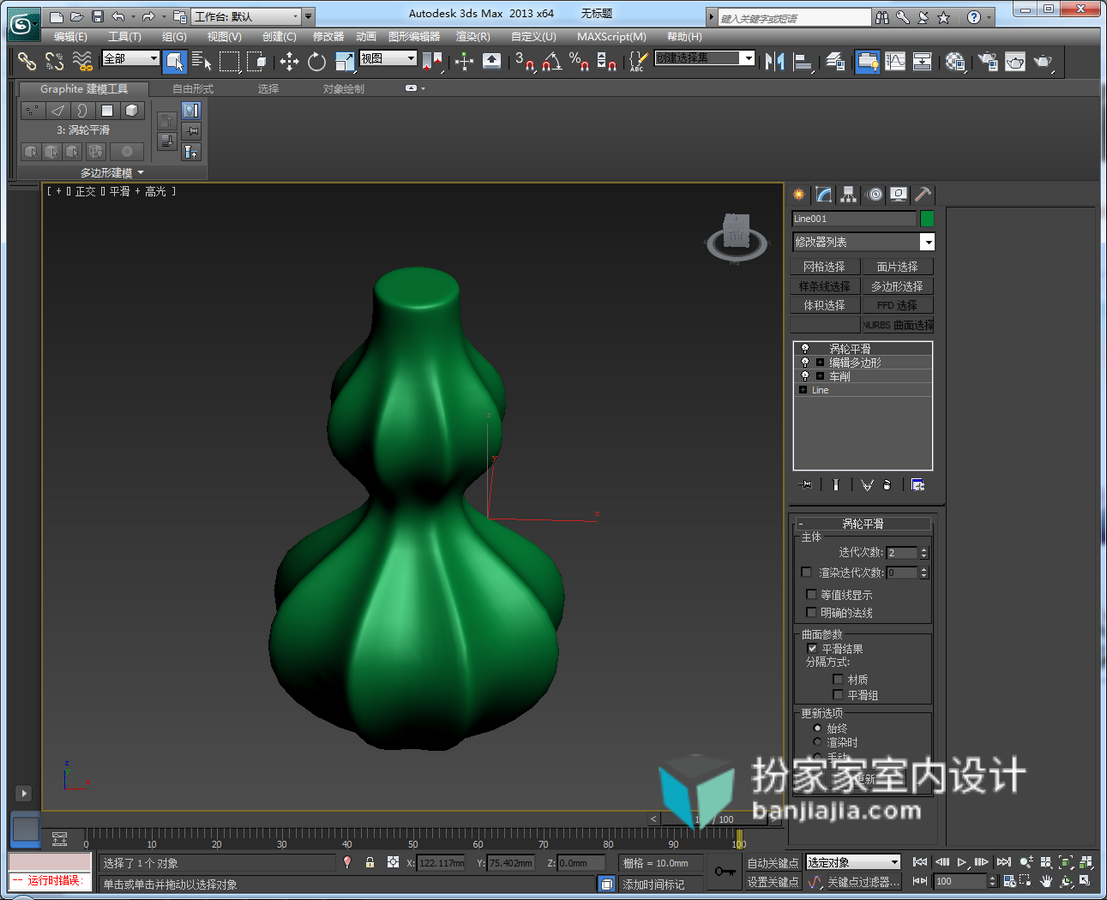Toggle the 涡轮平滑 modifier lightbulb

click(x=805, y=349)
